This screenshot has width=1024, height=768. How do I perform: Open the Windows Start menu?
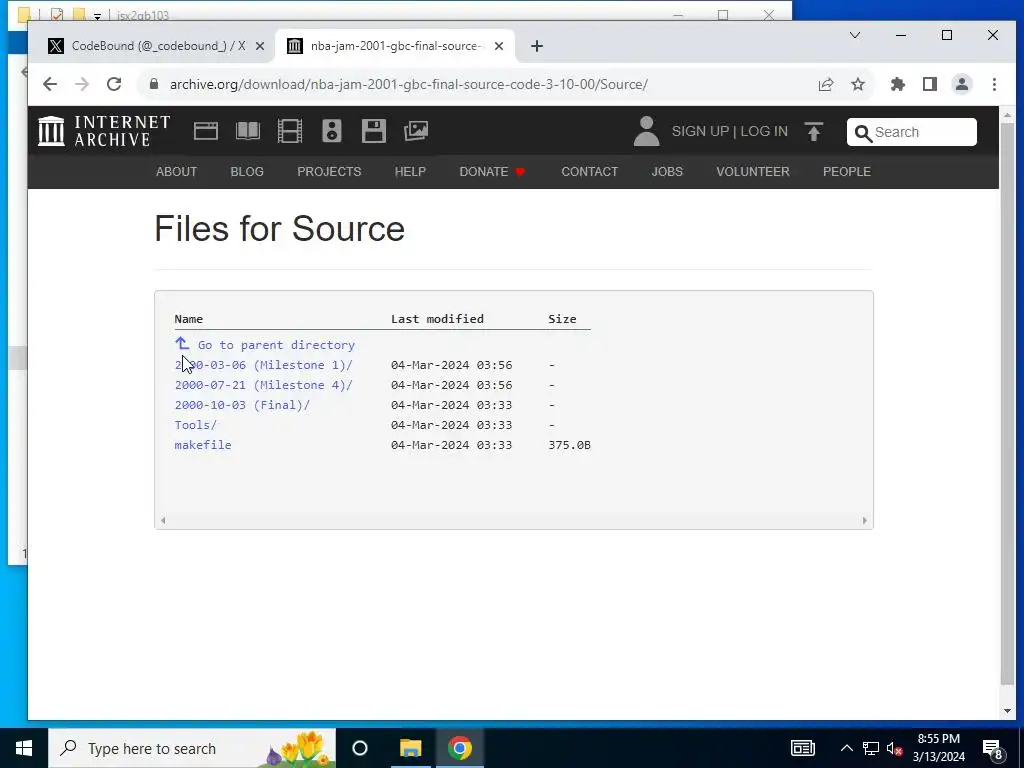pos(24,748)
